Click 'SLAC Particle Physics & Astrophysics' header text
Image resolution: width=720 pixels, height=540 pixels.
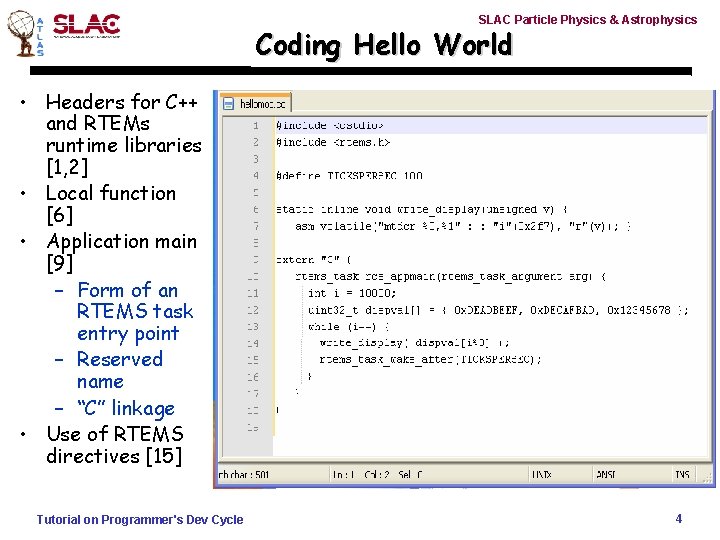(x=588, y=20)
